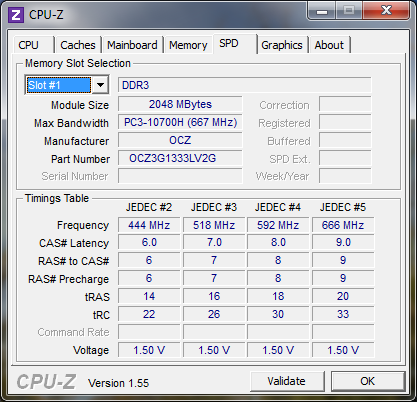This screenshot has width=419, height=404.
Task: Click the OCZ manufacturer field
Action: click(180, 140)
